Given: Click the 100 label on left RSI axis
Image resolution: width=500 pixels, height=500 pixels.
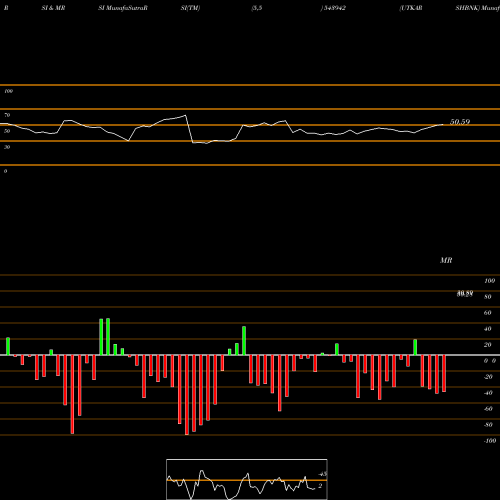Looking at the screenshot, I should click(8, 91).
